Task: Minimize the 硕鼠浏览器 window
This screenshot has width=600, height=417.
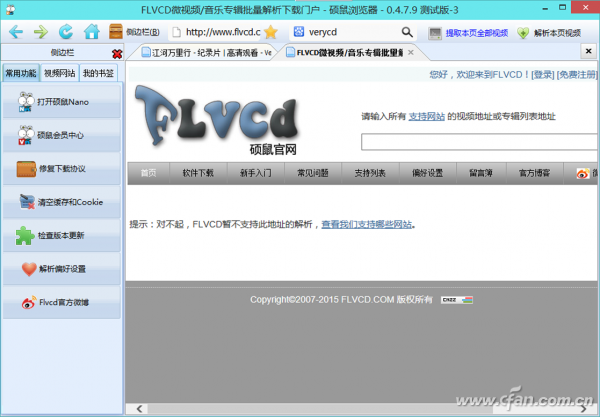Action: (545, 8)
